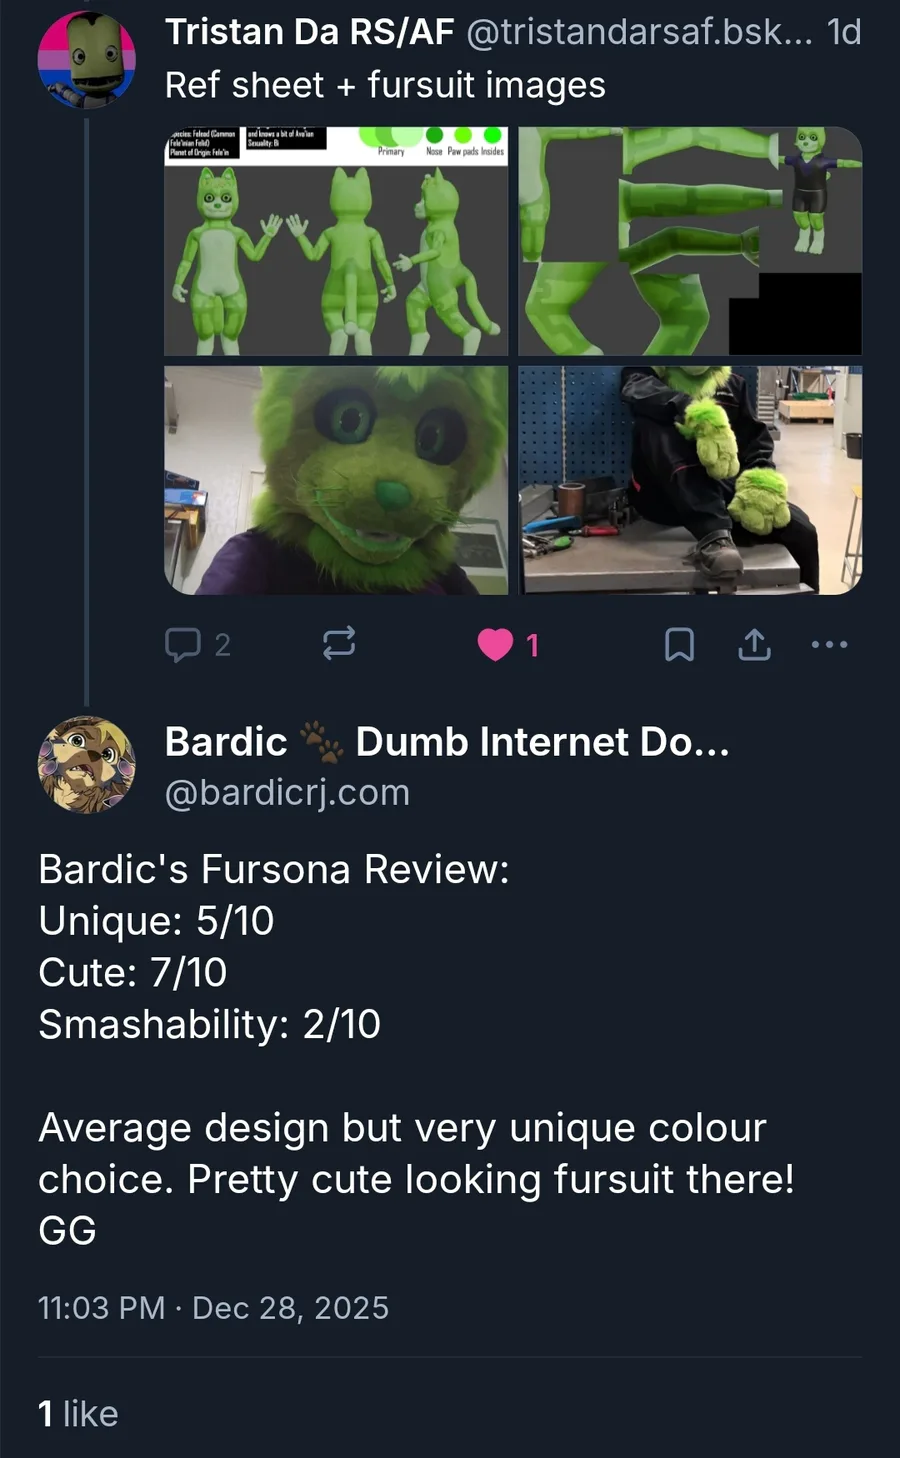The height and width of the screenshot is (1458, 900).
Task: Open the fursuit paws workshop photo
Action: click(x=690, y=480)
